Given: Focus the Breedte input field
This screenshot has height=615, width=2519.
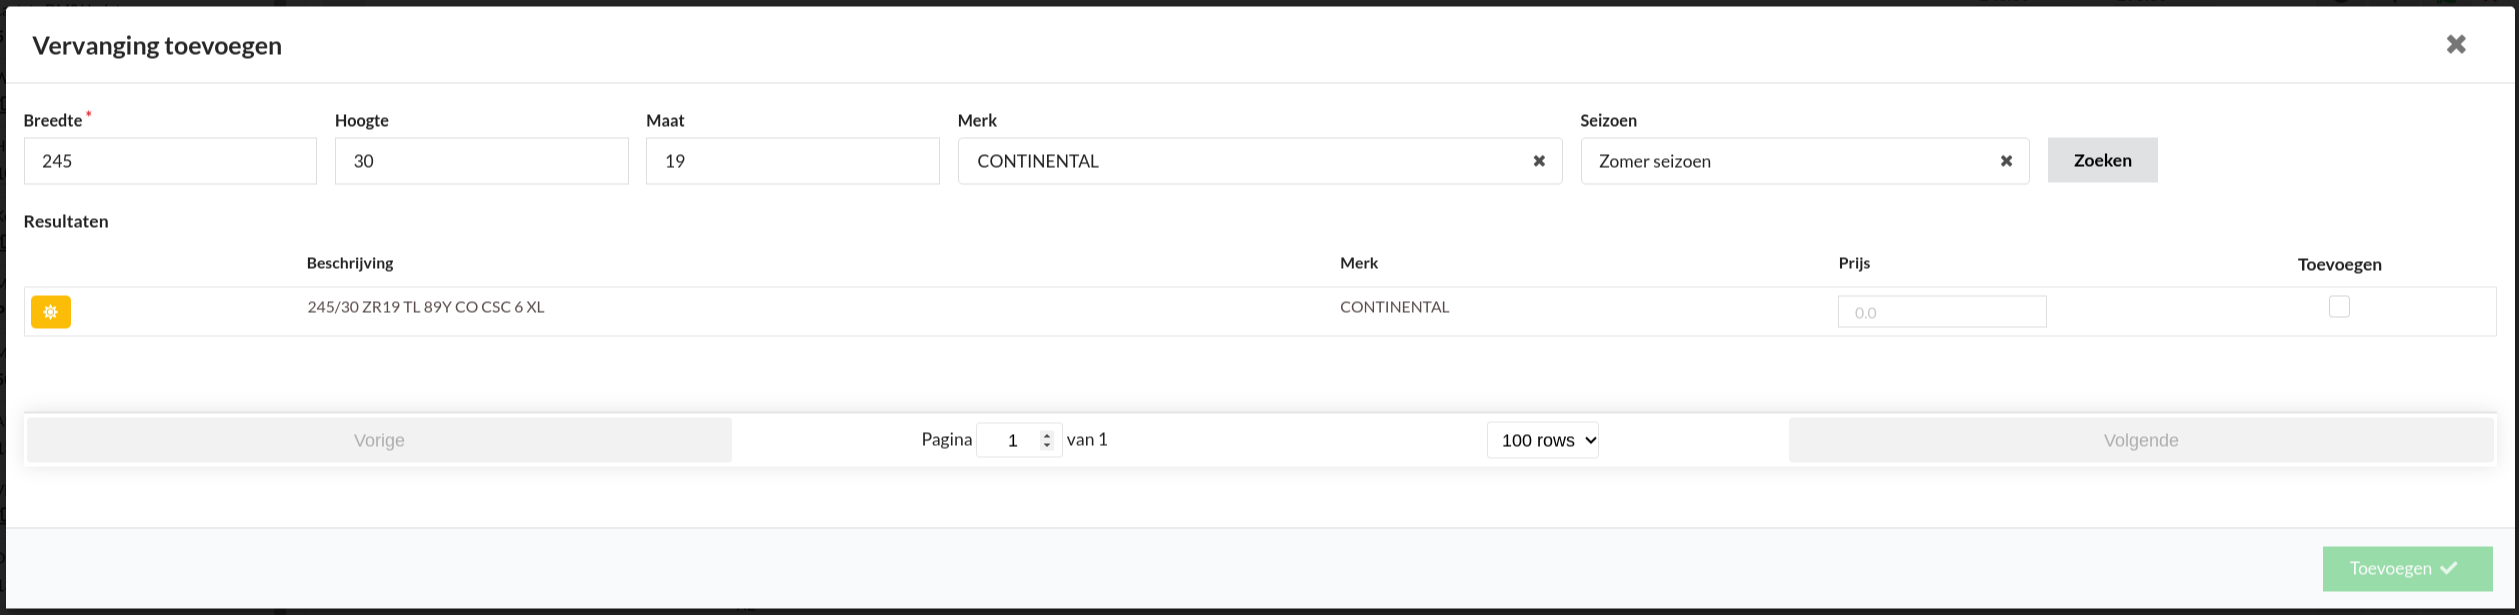Looking at the screenshot, I should point(170,161).
